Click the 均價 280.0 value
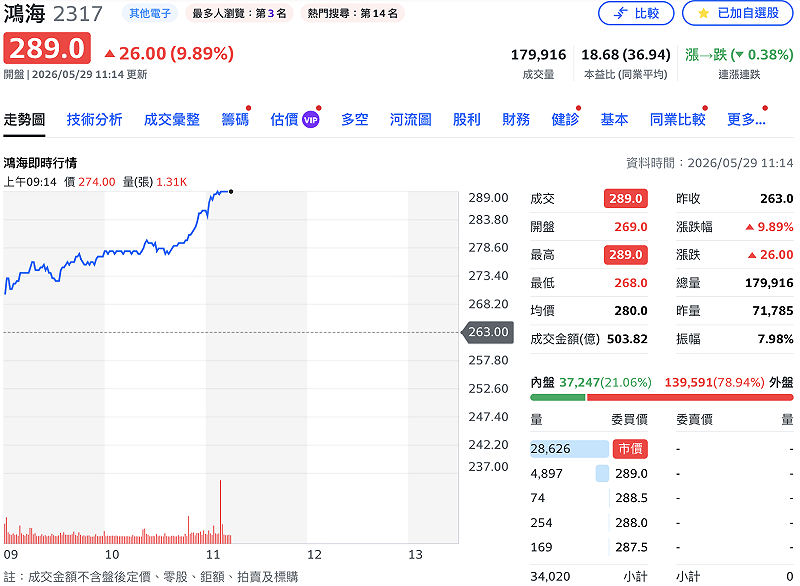This screenshot has width=800, height=586. click(x=631, y=311)
